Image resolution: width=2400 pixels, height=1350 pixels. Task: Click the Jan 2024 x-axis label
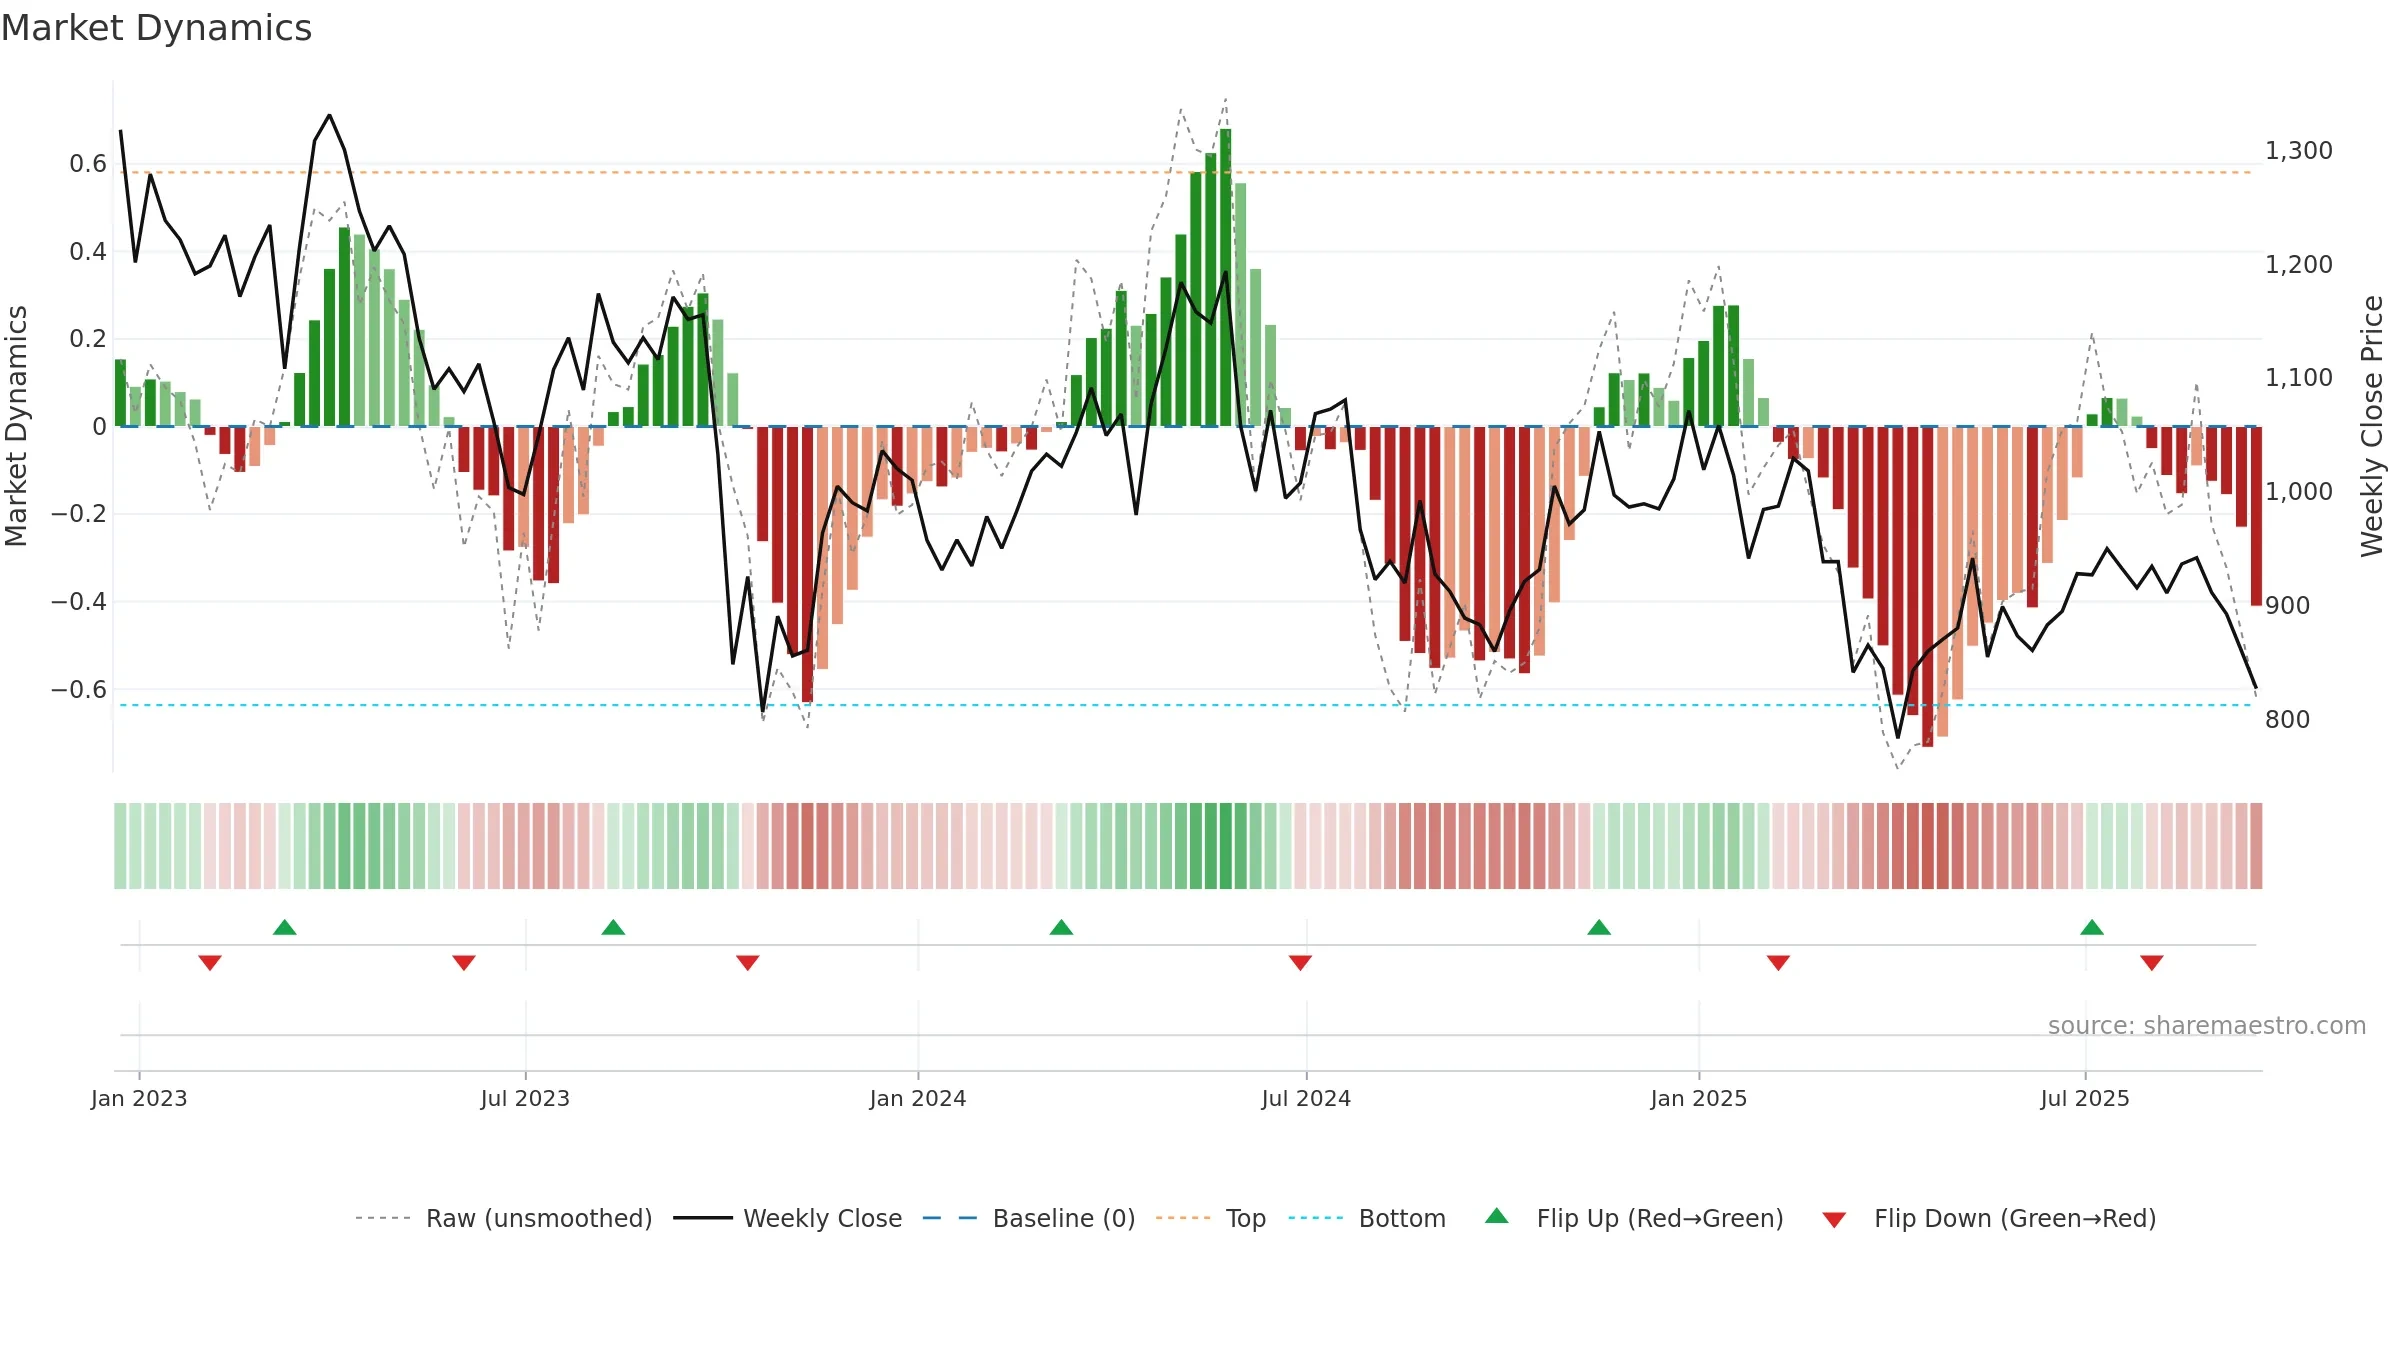[918, 1098]
